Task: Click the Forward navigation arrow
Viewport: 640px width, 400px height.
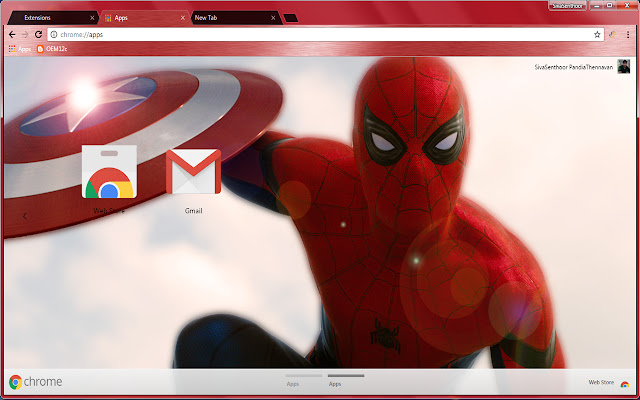Action: pyautogui.click(x=25, y=35)
